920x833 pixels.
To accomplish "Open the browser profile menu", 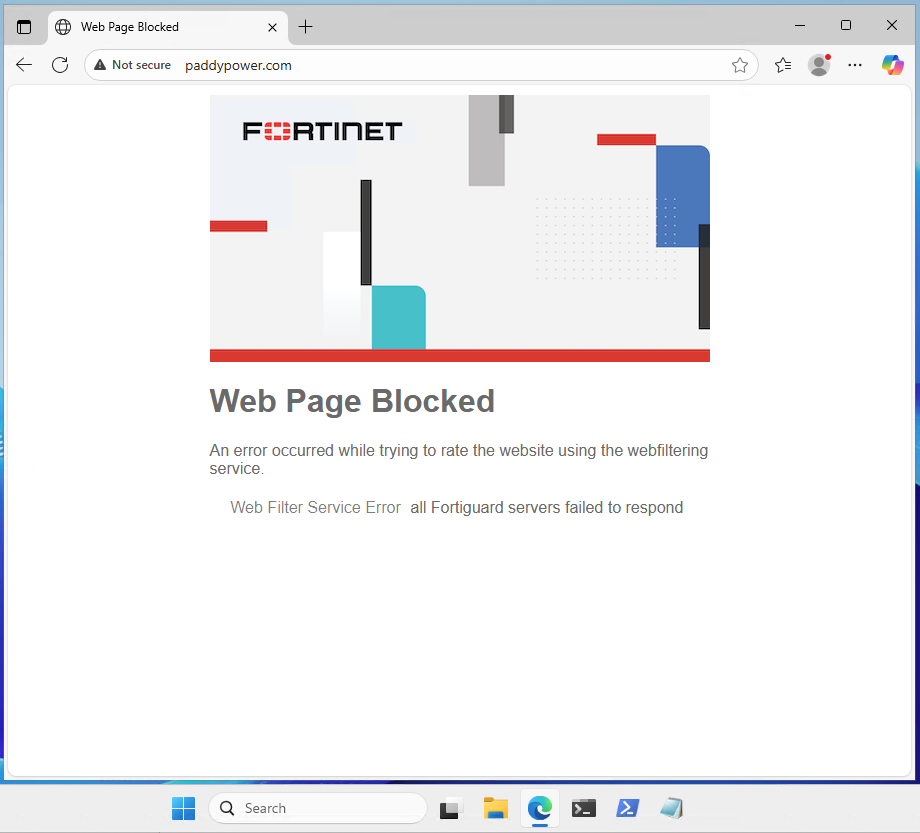I will 819,65.
